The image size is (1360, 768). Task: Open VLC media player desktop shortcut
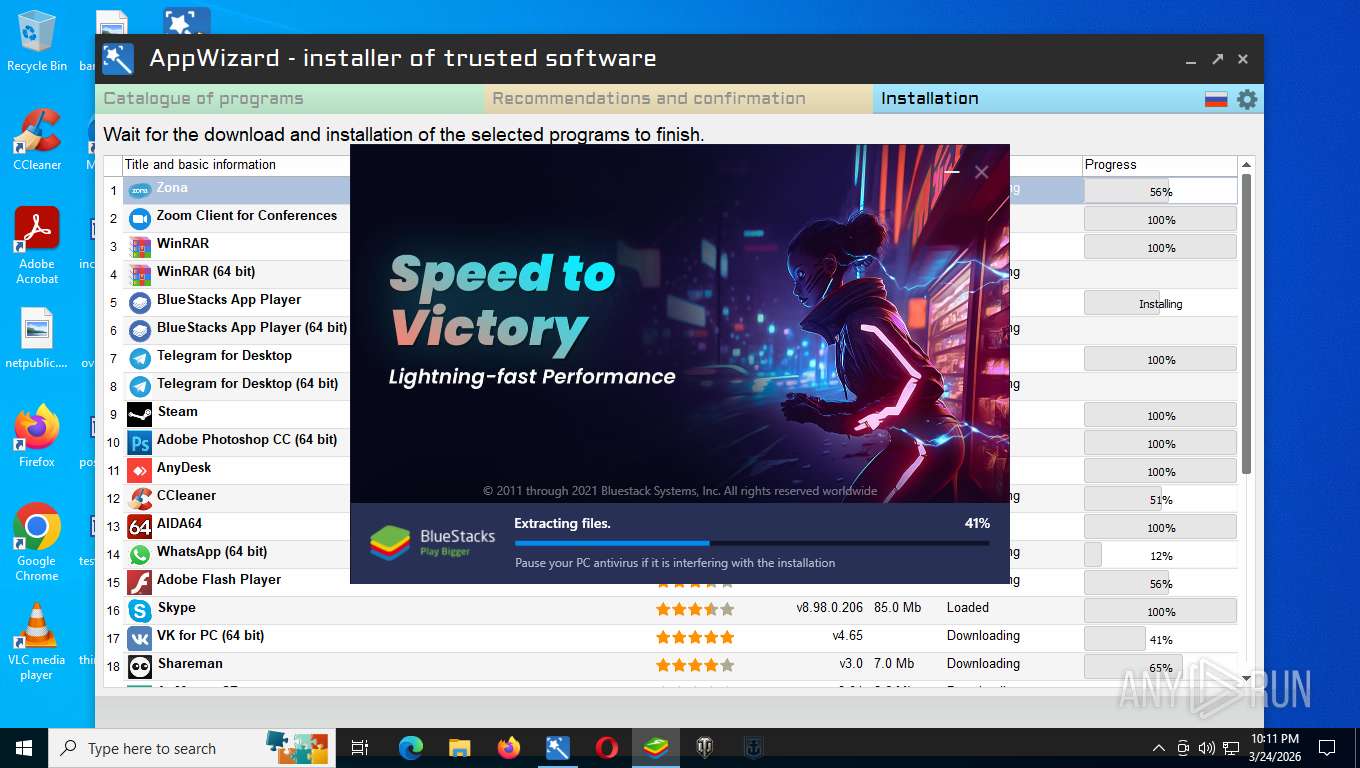point(37,641)
